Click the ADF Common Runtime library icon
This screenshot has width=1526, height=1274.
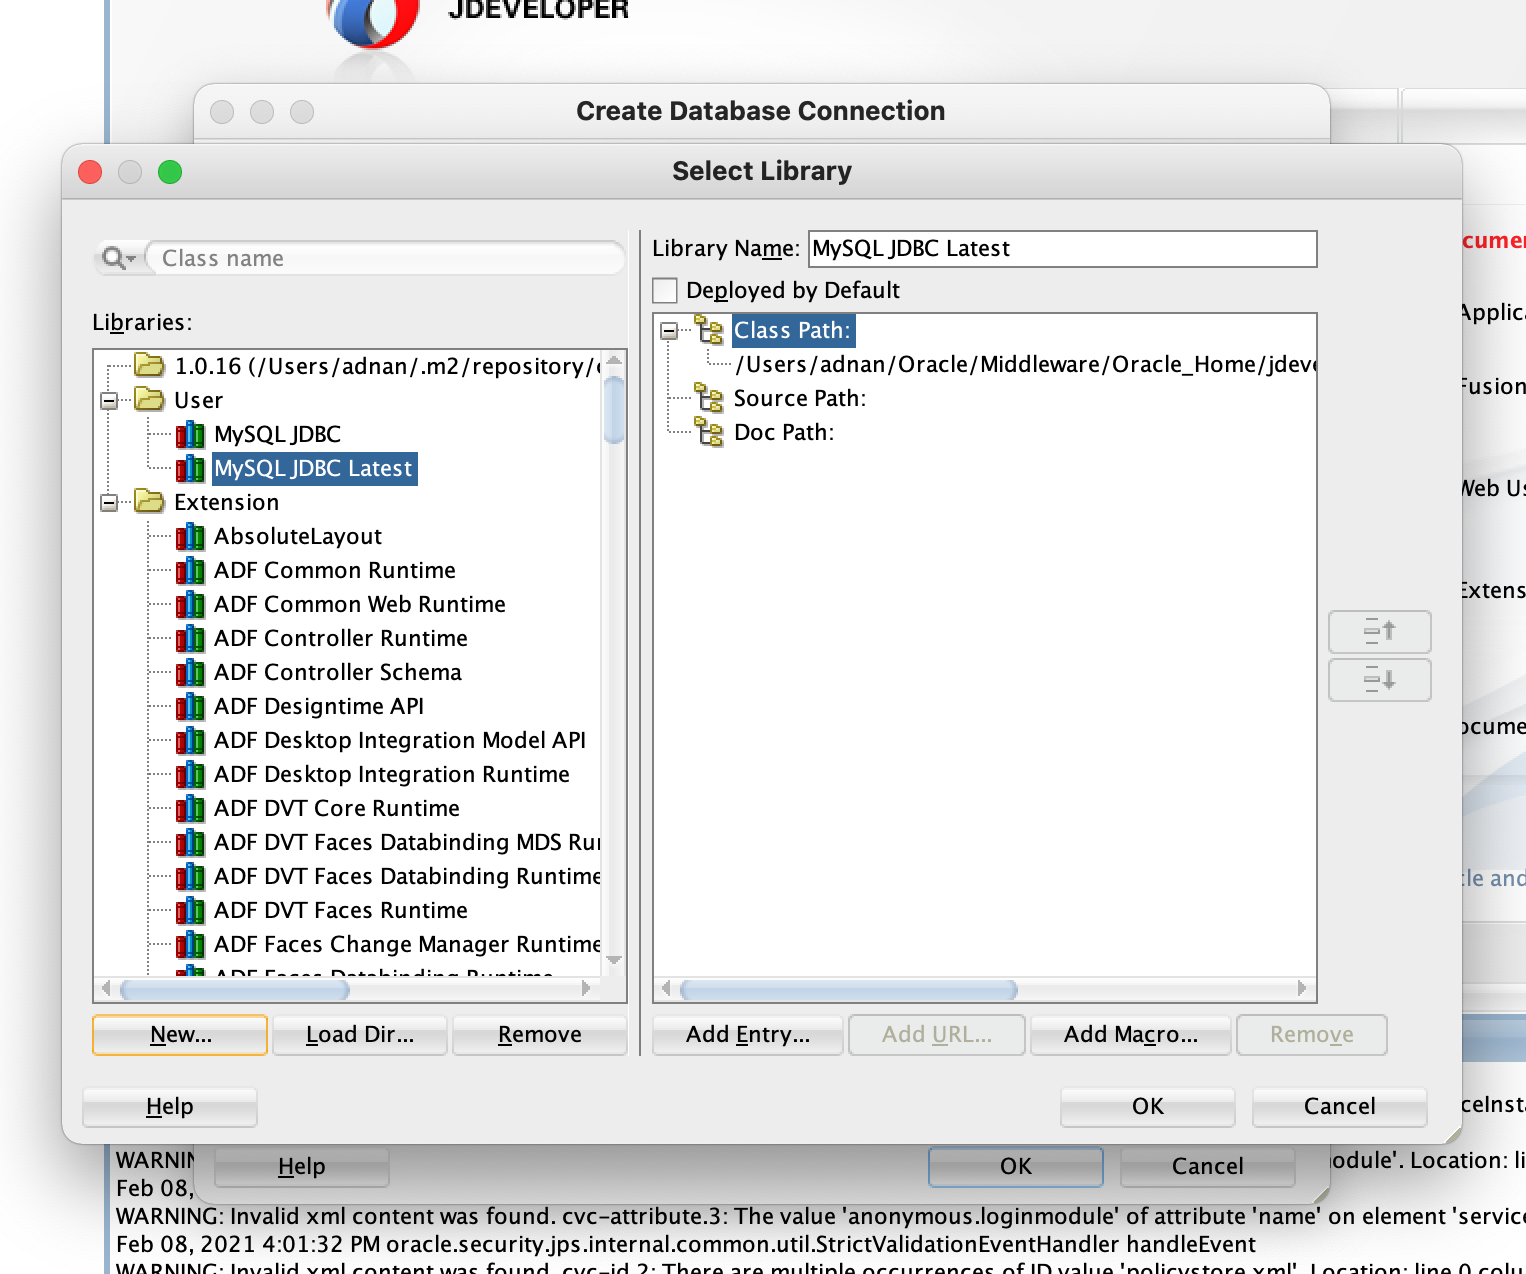click(190, 570)
